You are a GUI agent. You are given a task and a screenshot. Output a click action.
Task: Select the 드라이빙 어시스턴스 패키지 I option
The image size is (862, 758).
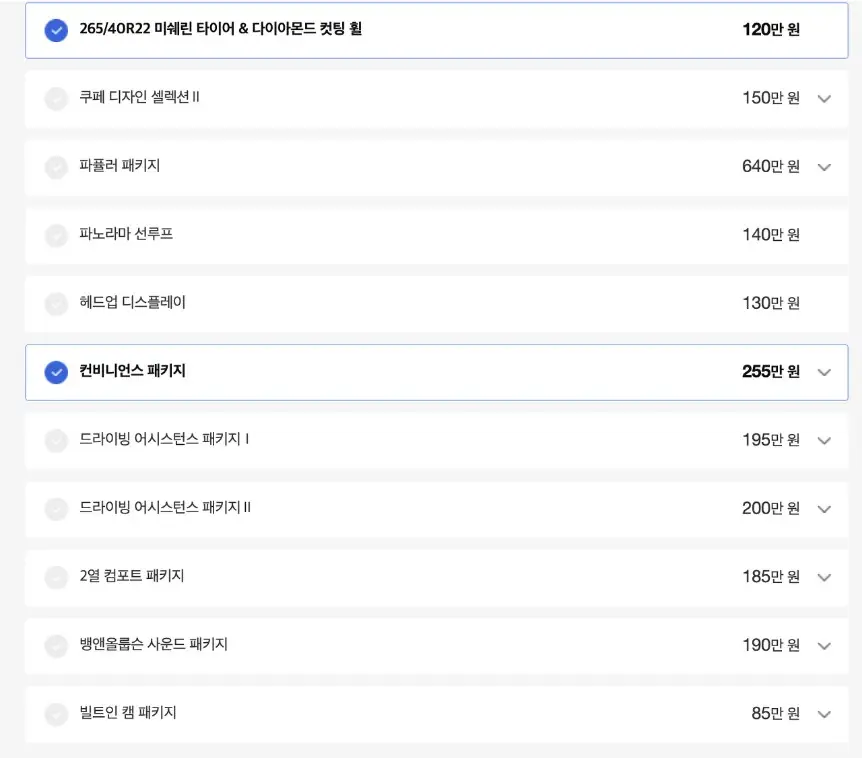click(x=56, y=440)
